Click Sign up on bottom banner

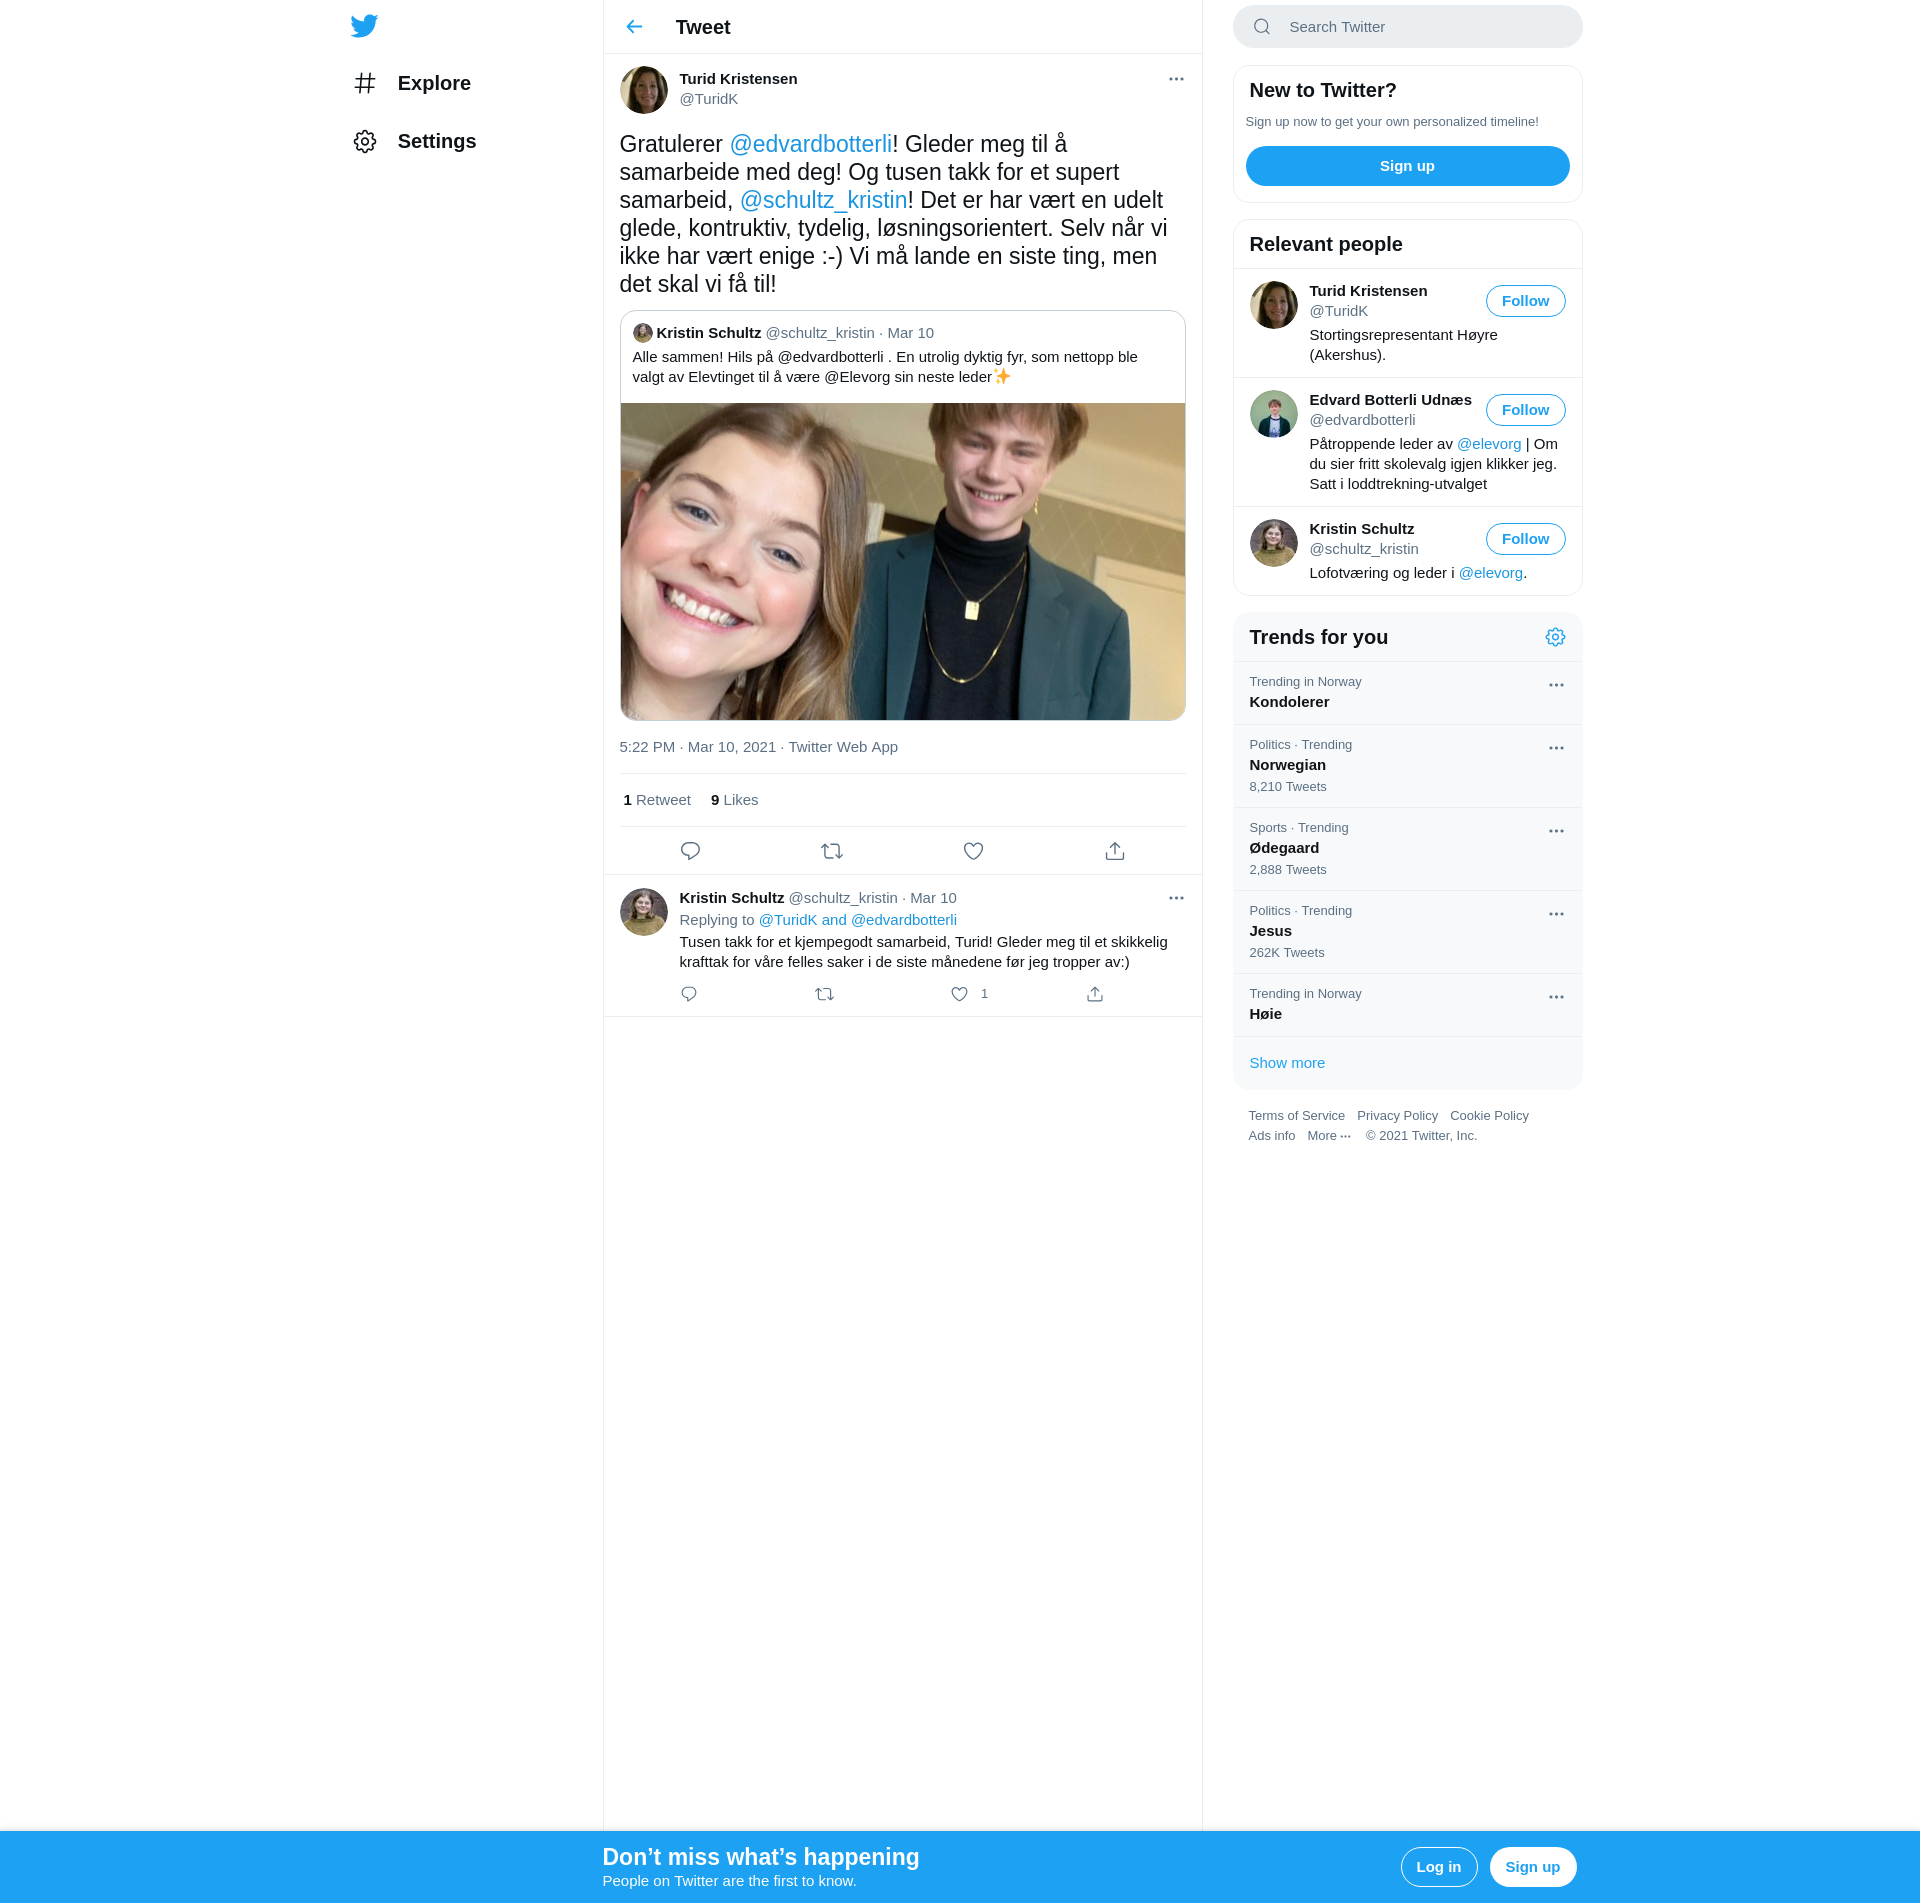(x=1532, y=1867)
